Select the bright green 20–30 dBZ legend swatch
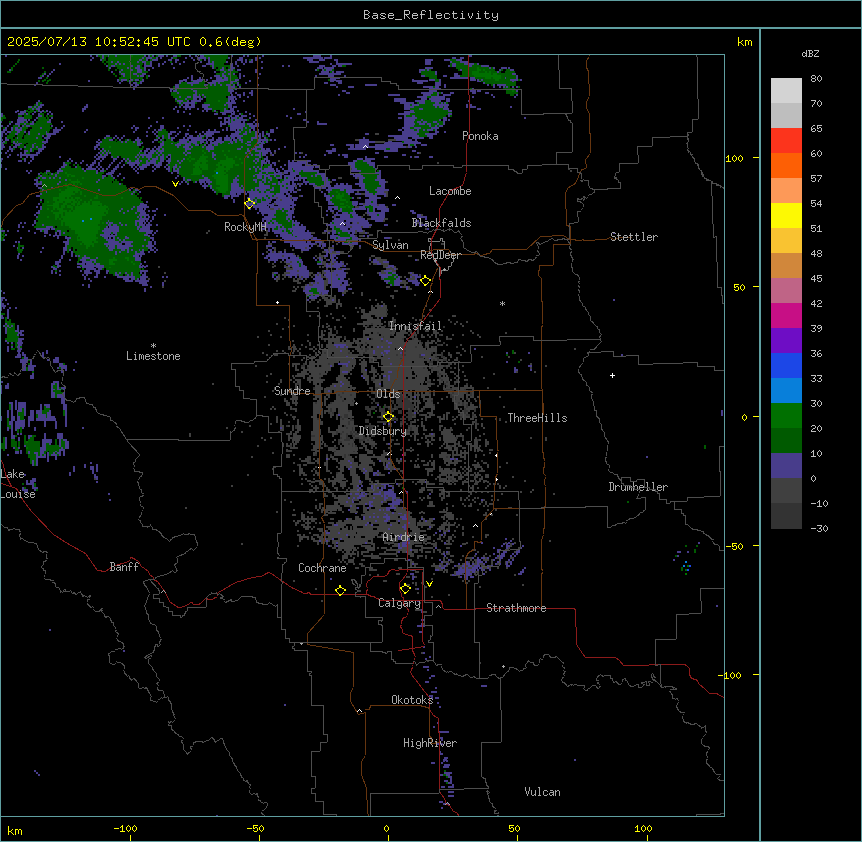Image resolution: width=862 pixels, height=842 pixels. click(x=786, y=416)
